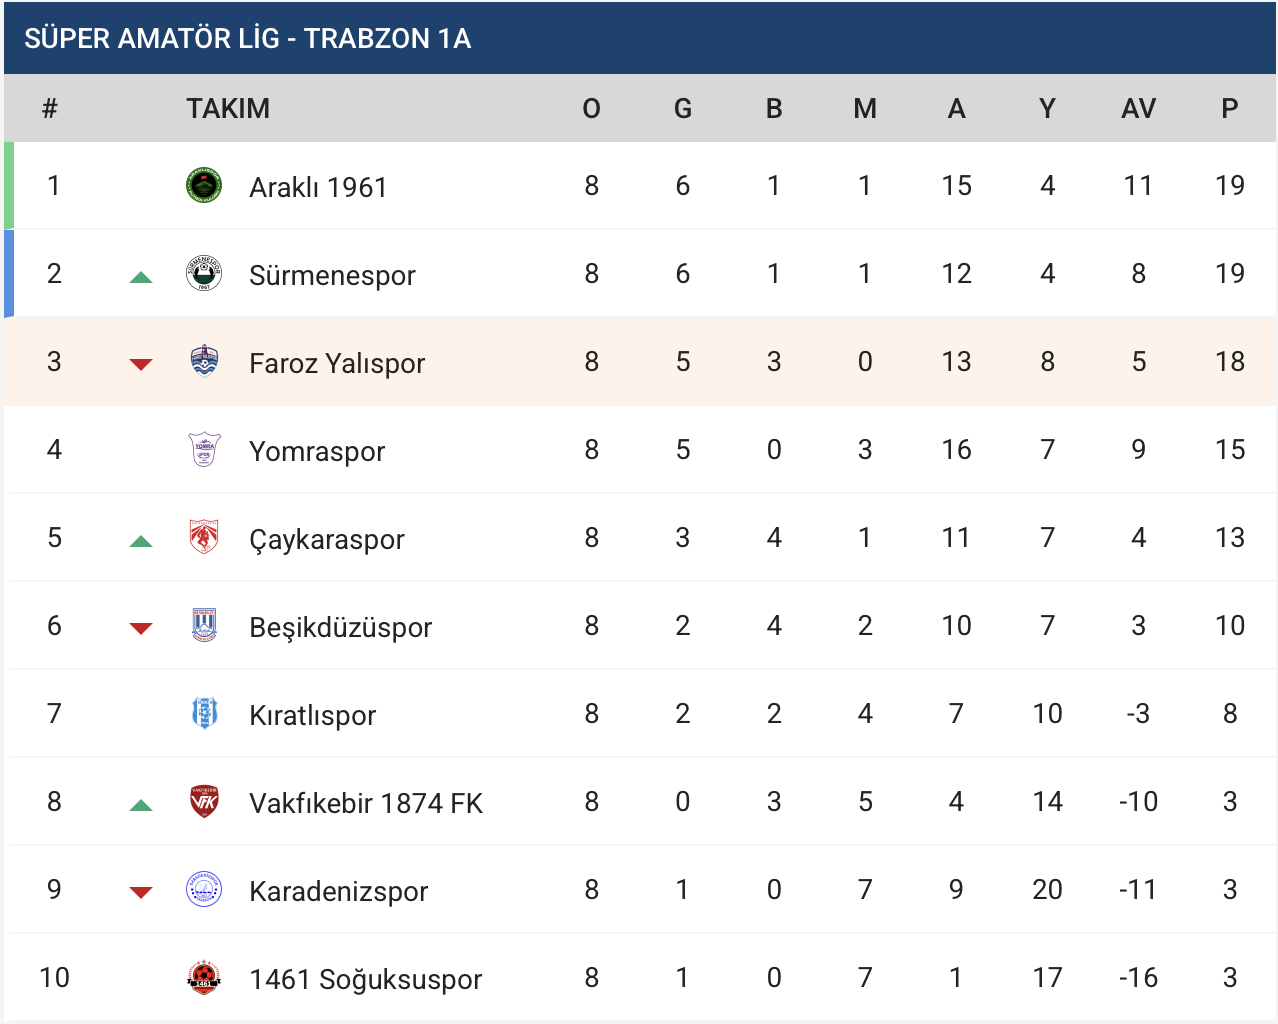Viewport: 1278px width, 1024px height.
Task: Click the Sürmenespor club crest
Action: point(204,274)
